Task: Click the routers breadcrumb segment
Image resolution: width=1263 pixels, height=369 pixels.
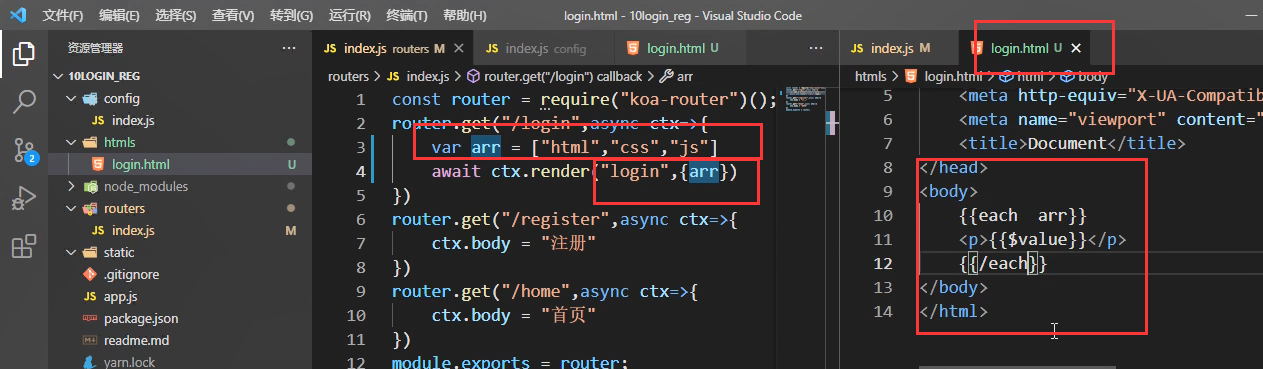Action: point(348,76)
